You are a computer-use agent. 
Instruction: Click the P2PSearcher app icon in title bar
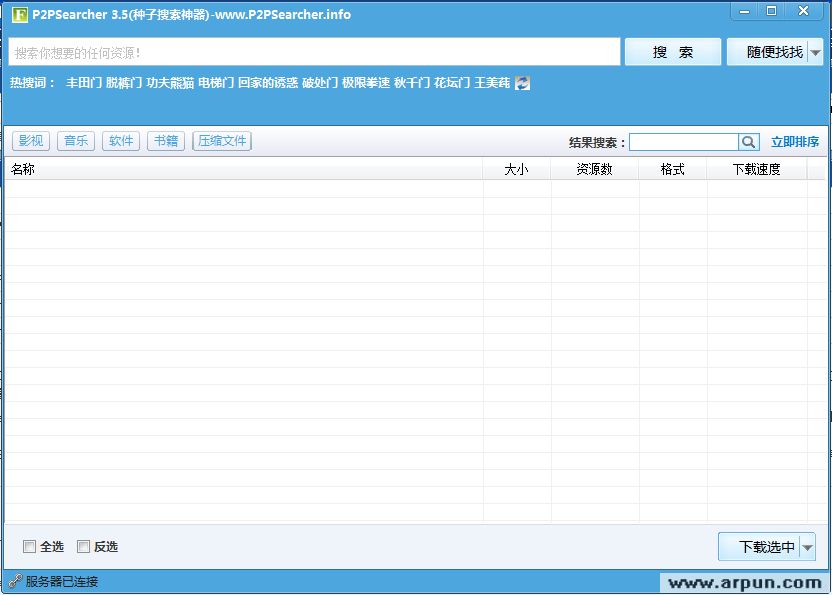tap(20, 14)
